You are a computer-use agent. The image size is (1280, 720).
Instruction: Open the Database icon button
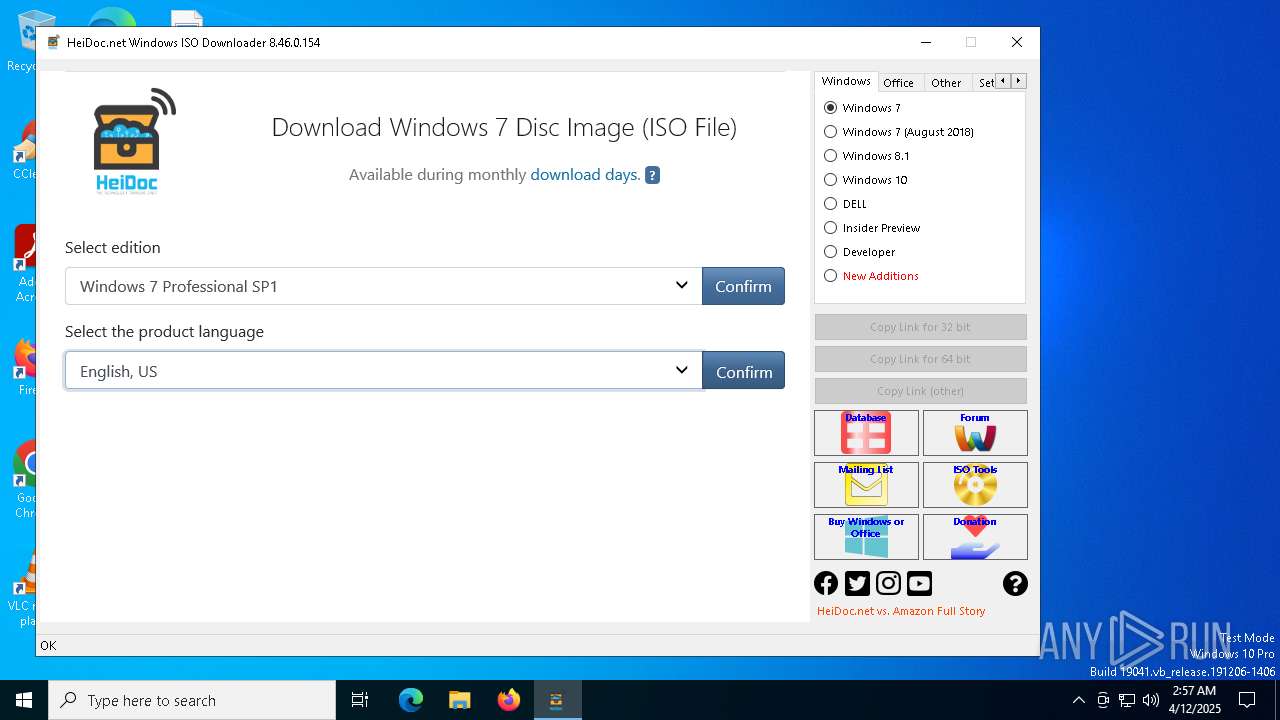tap(866, 433)
